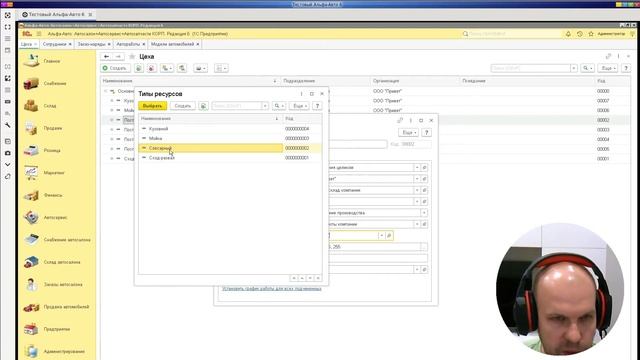Open the print dropdown in the Цеха toolbar
Screen dimensions: 640x360
(200, 68)
